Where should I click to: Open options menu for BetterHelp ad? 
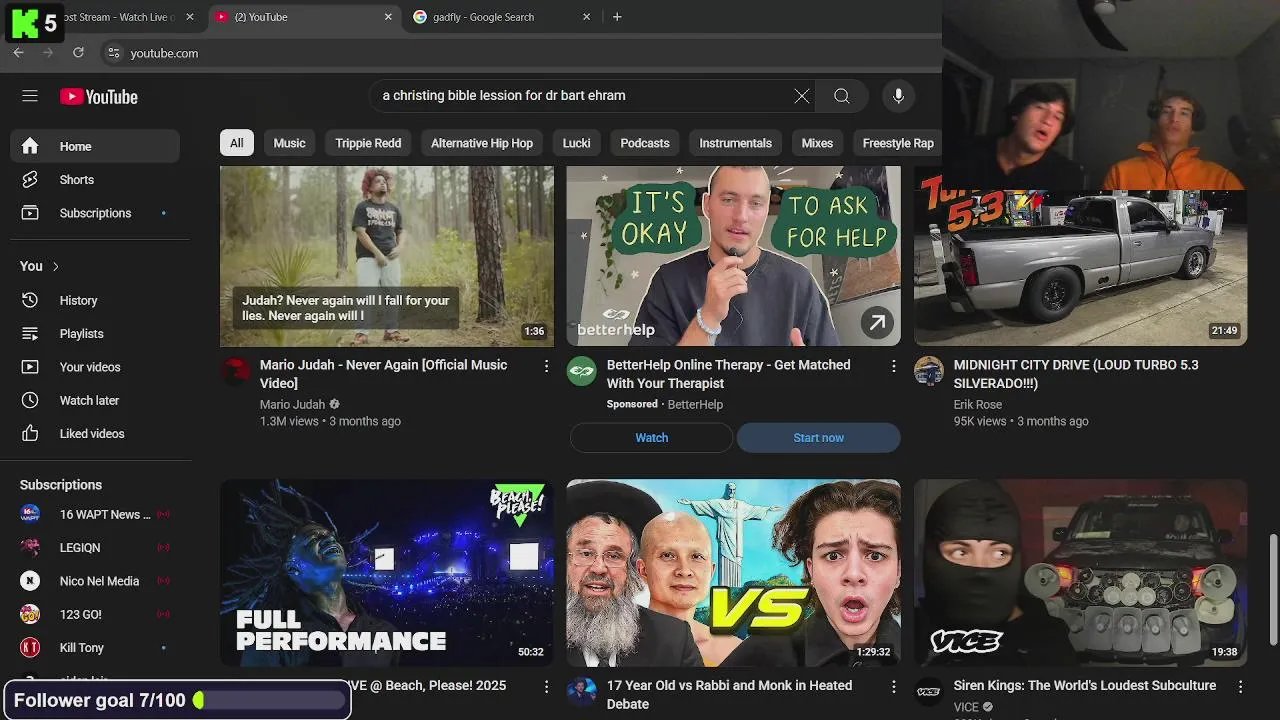893,367
